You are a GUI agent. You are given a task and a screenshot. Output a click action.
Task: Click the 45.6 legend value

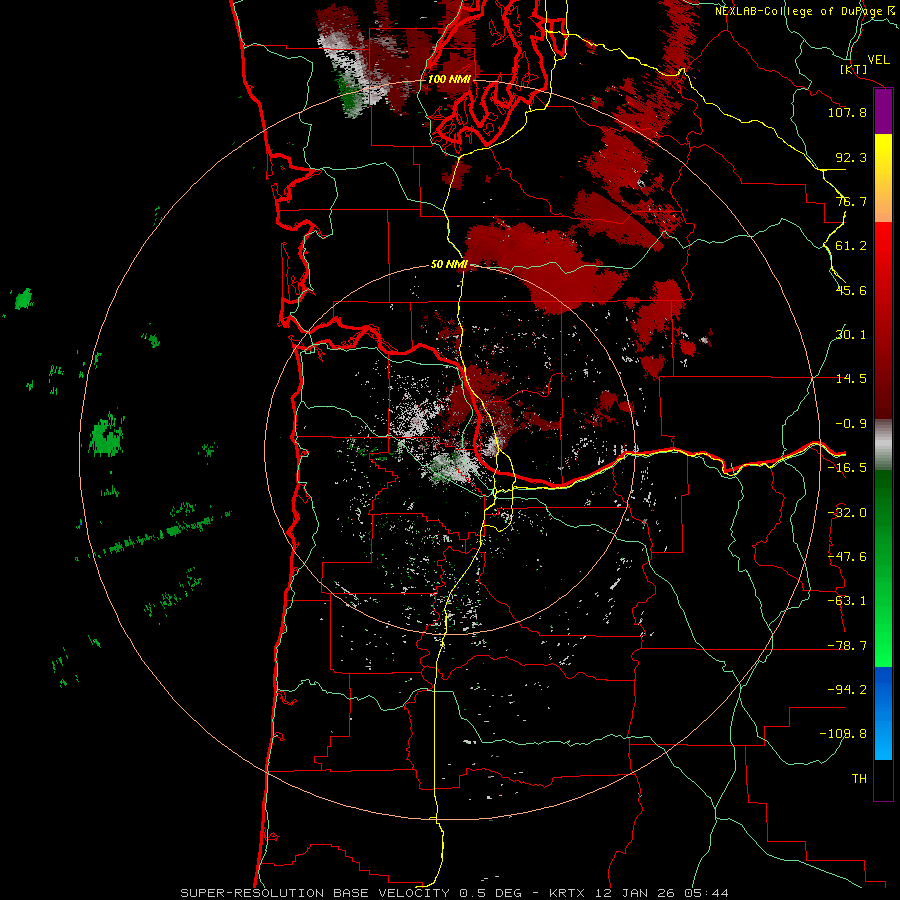click(851, 290)
